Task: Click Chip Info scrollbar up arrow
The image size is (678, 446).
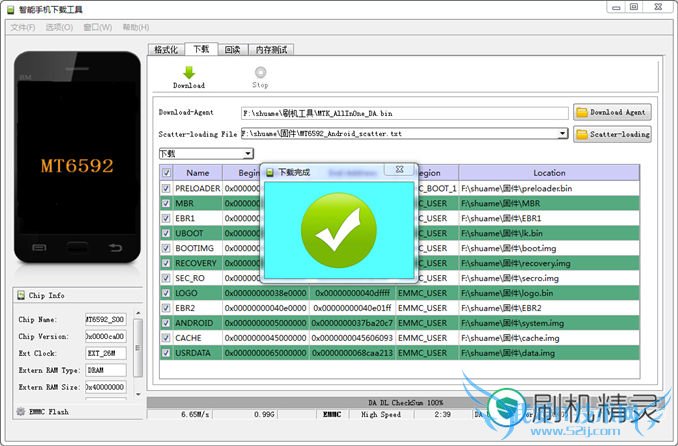Action: pyautogui.click(x=138, y=313)
